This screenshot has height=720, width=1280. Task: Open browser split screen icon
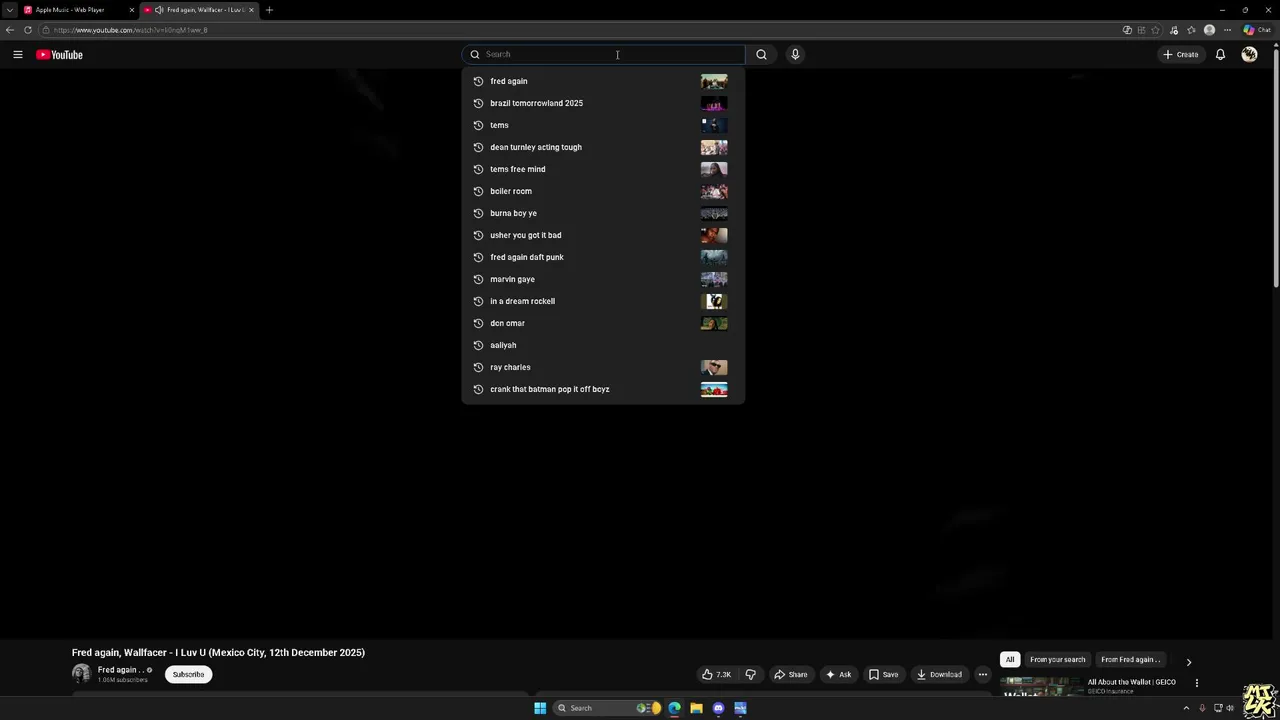coord(1141,30)
